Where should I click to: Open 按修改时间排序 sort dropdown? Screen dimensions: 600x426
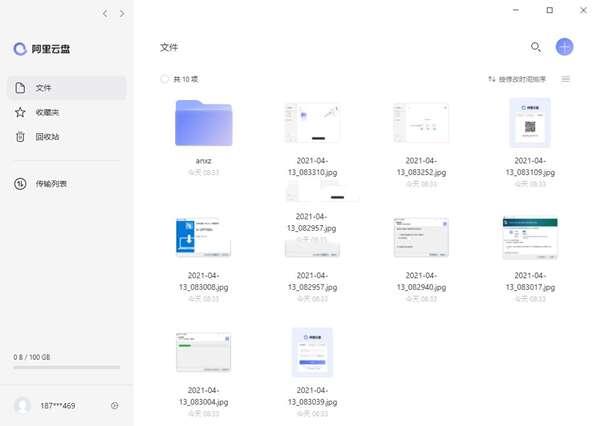click(517, 79)
